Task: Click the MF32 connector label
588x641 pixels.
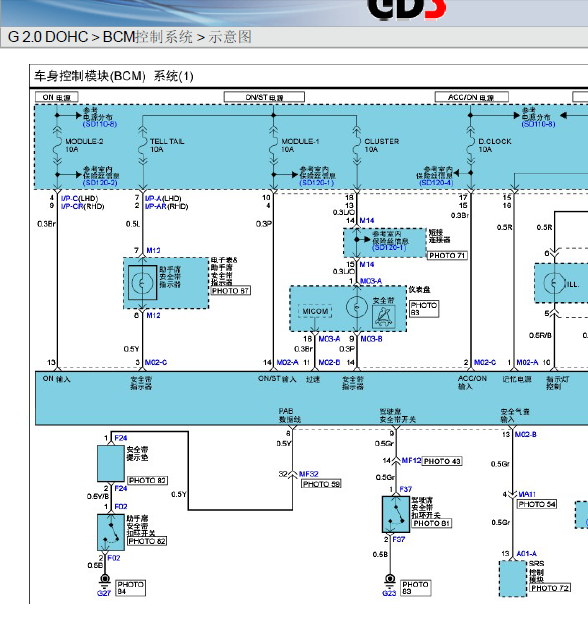Action: pos(308,474)
